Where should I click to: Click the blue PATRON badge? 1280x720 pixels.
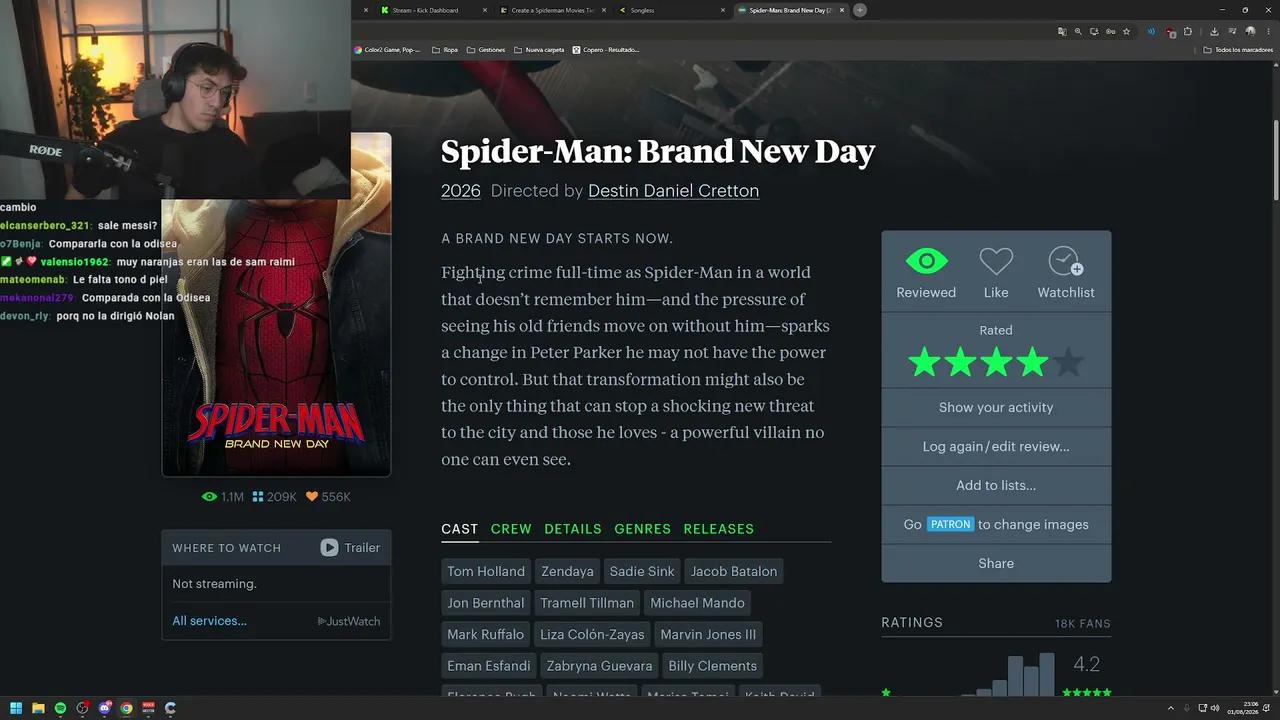coord(950,524)
